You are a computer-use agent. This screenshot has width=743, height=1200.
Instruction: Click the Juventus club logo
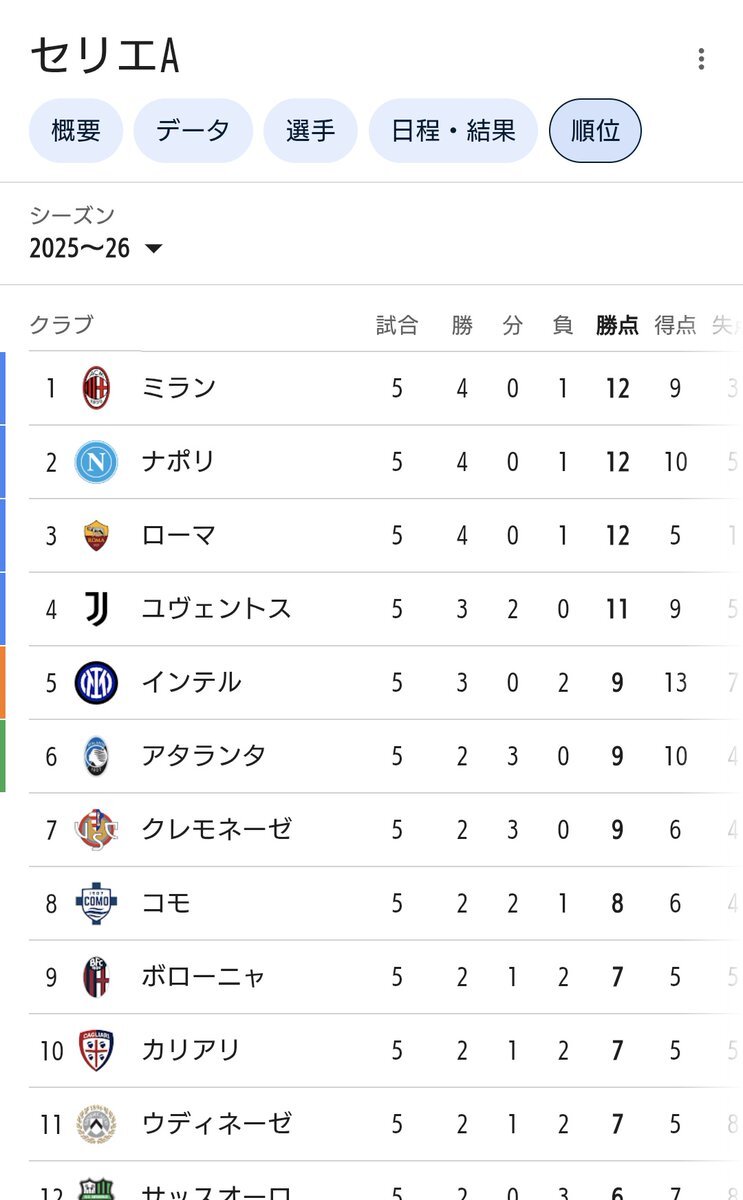coord(96,609)
